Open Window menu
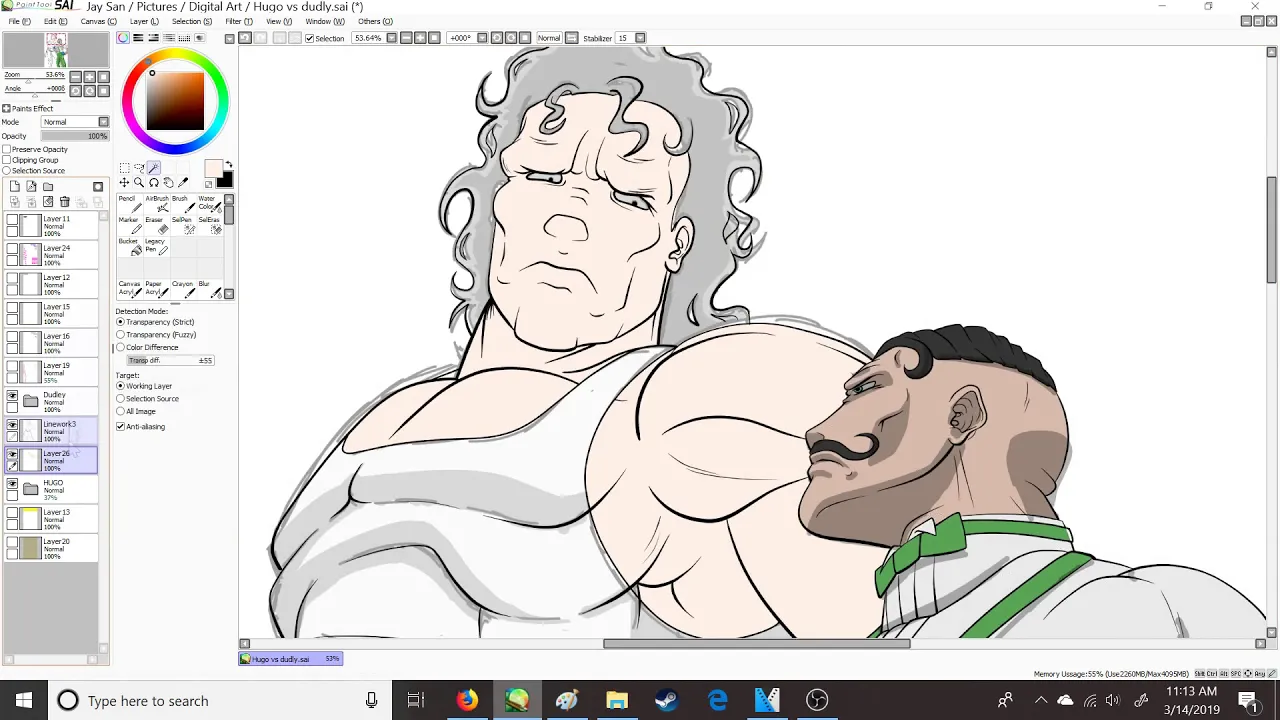1280x720 pixels. pos(324,21)
